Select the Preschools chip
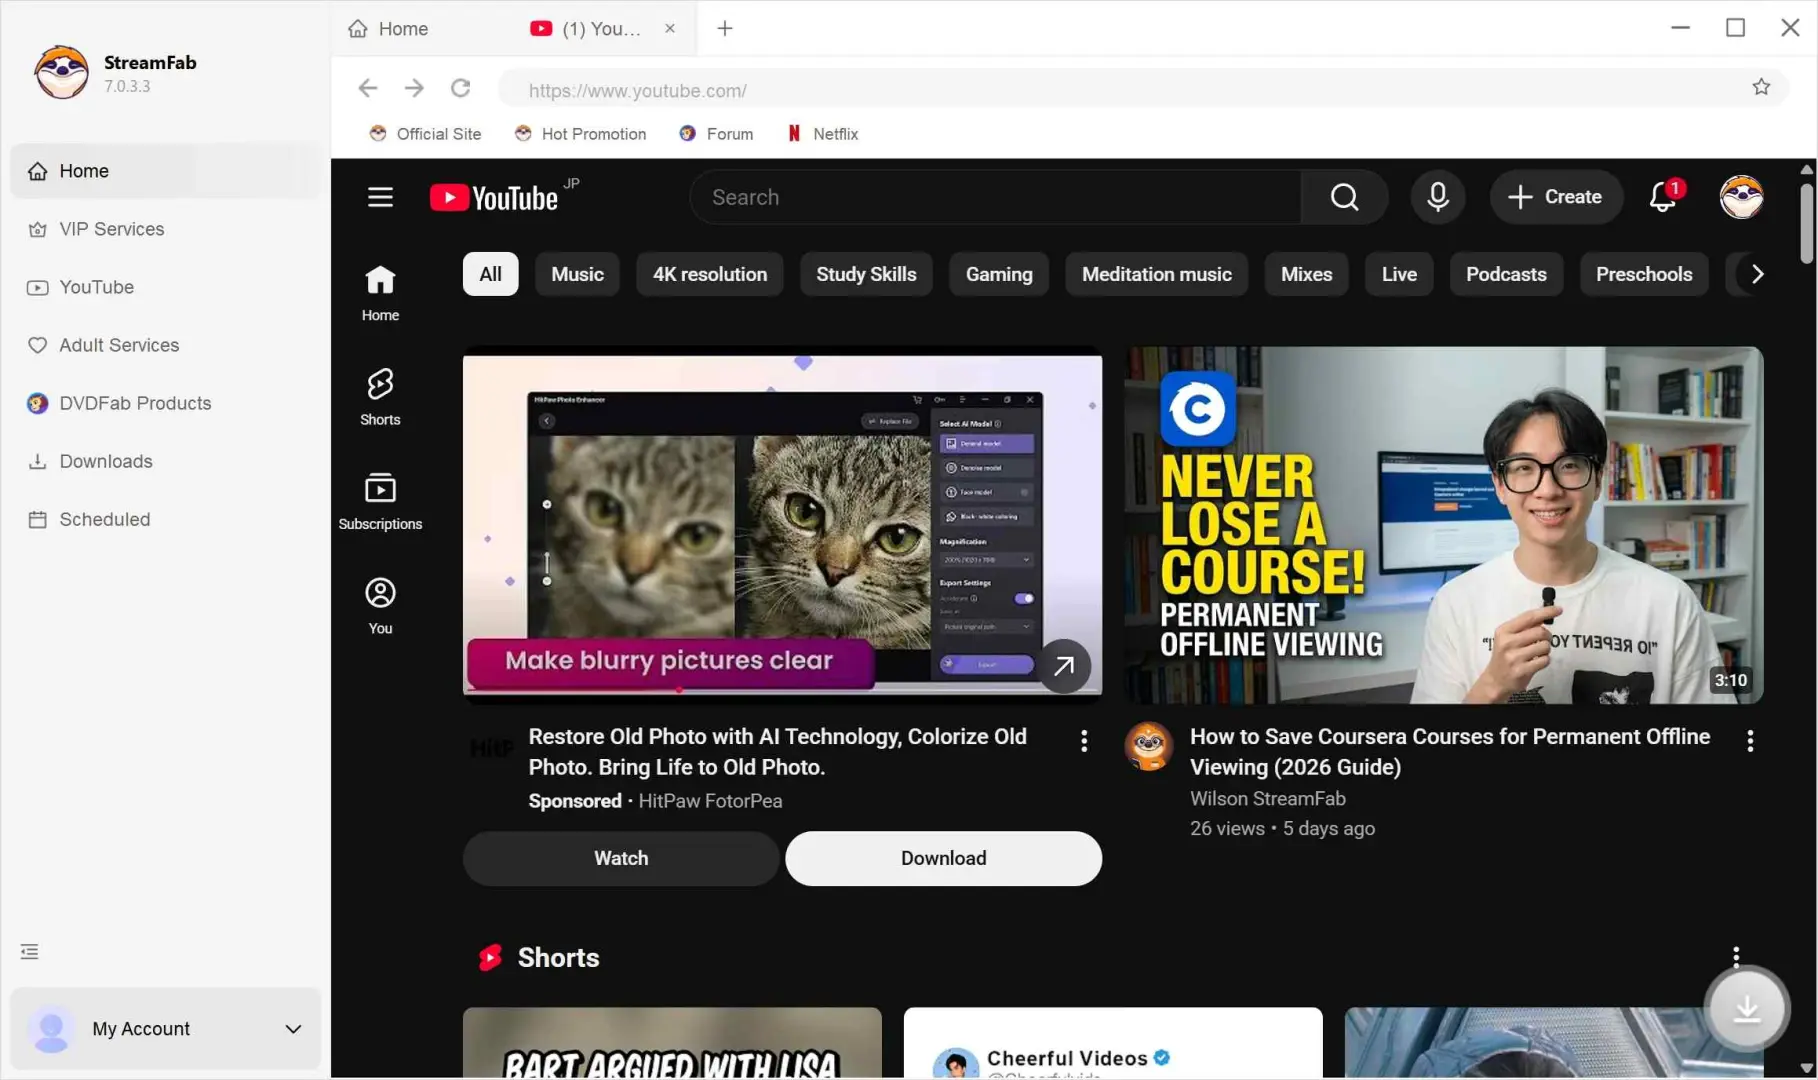 pos(1644,274)
